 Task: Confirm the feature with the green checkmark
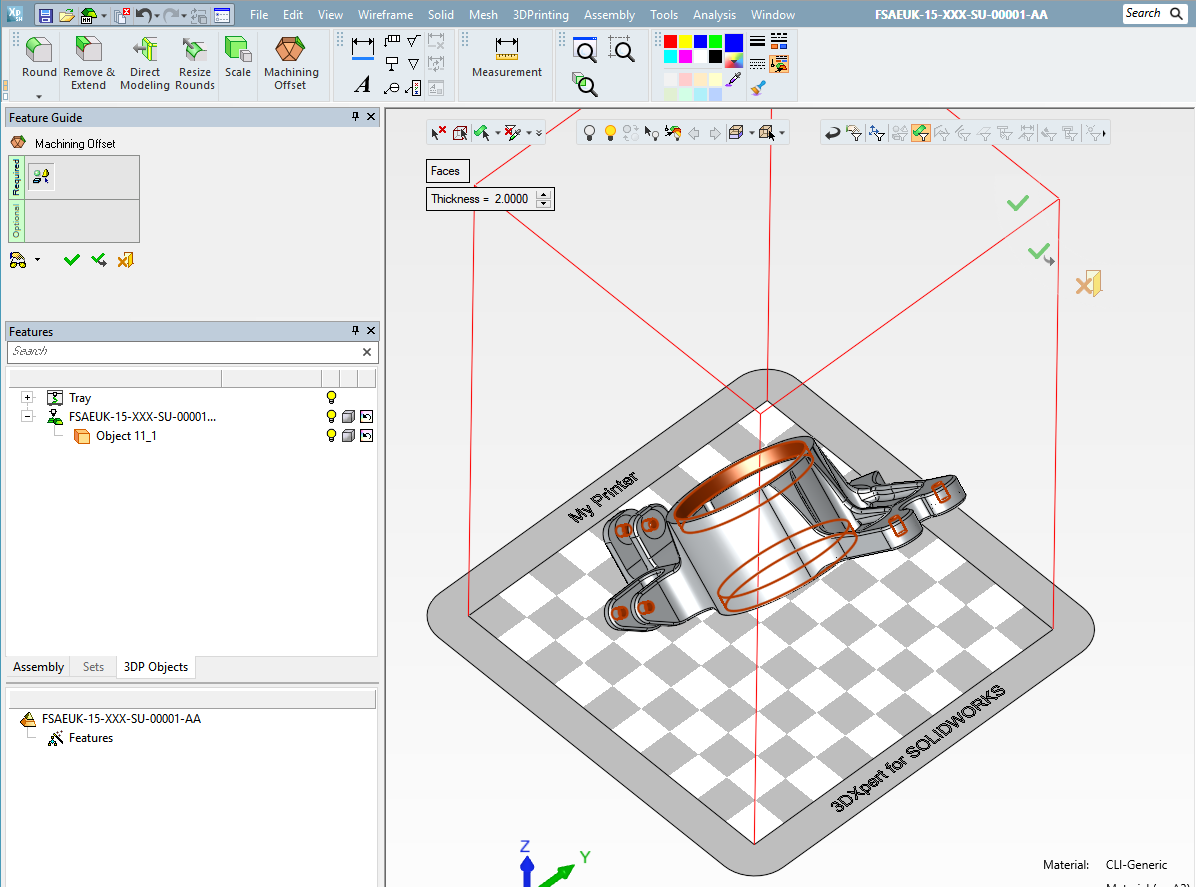(x=71, y=259)
